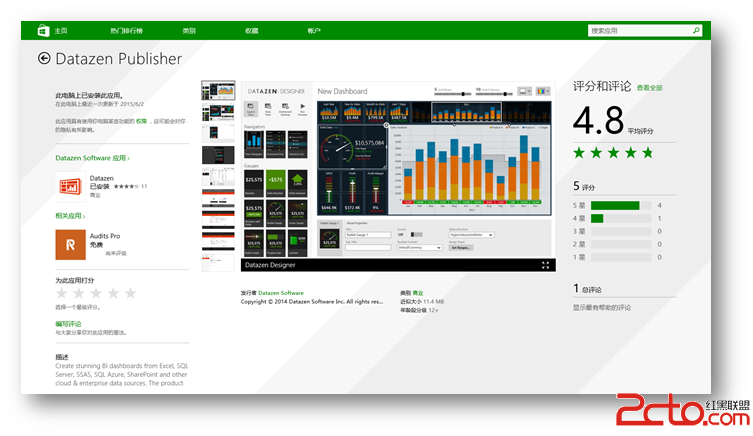The image size is (753, 436).
Task: Rate this app three stars
Action: pos(96,293)
